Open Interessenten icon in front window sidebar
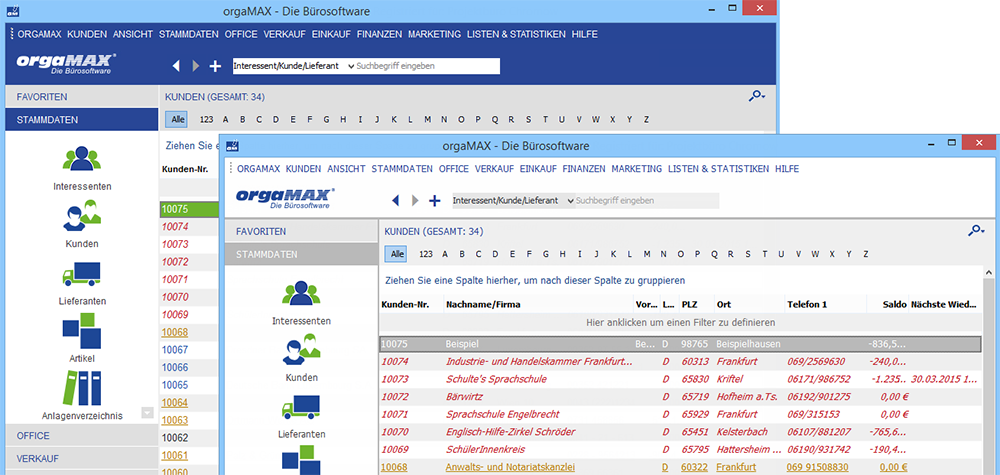Viewport: 1000px width, 475px height. pos(302,293)
